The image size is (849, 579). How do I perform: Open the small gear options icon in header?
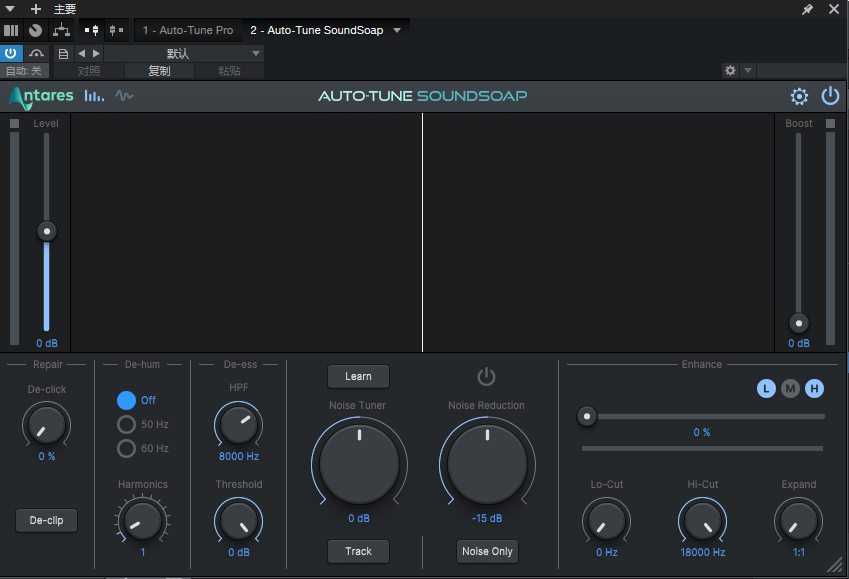pyautogui.click(x=730, y=70)
